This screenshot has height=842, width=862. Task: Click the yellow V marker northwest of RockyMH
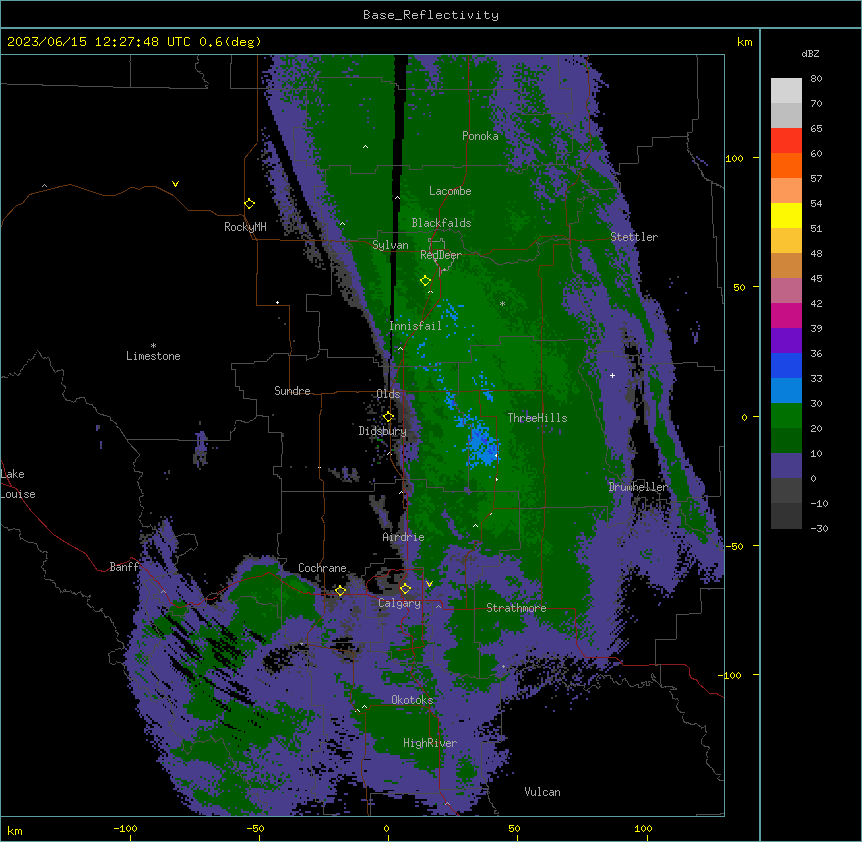(x=175, y=184)
